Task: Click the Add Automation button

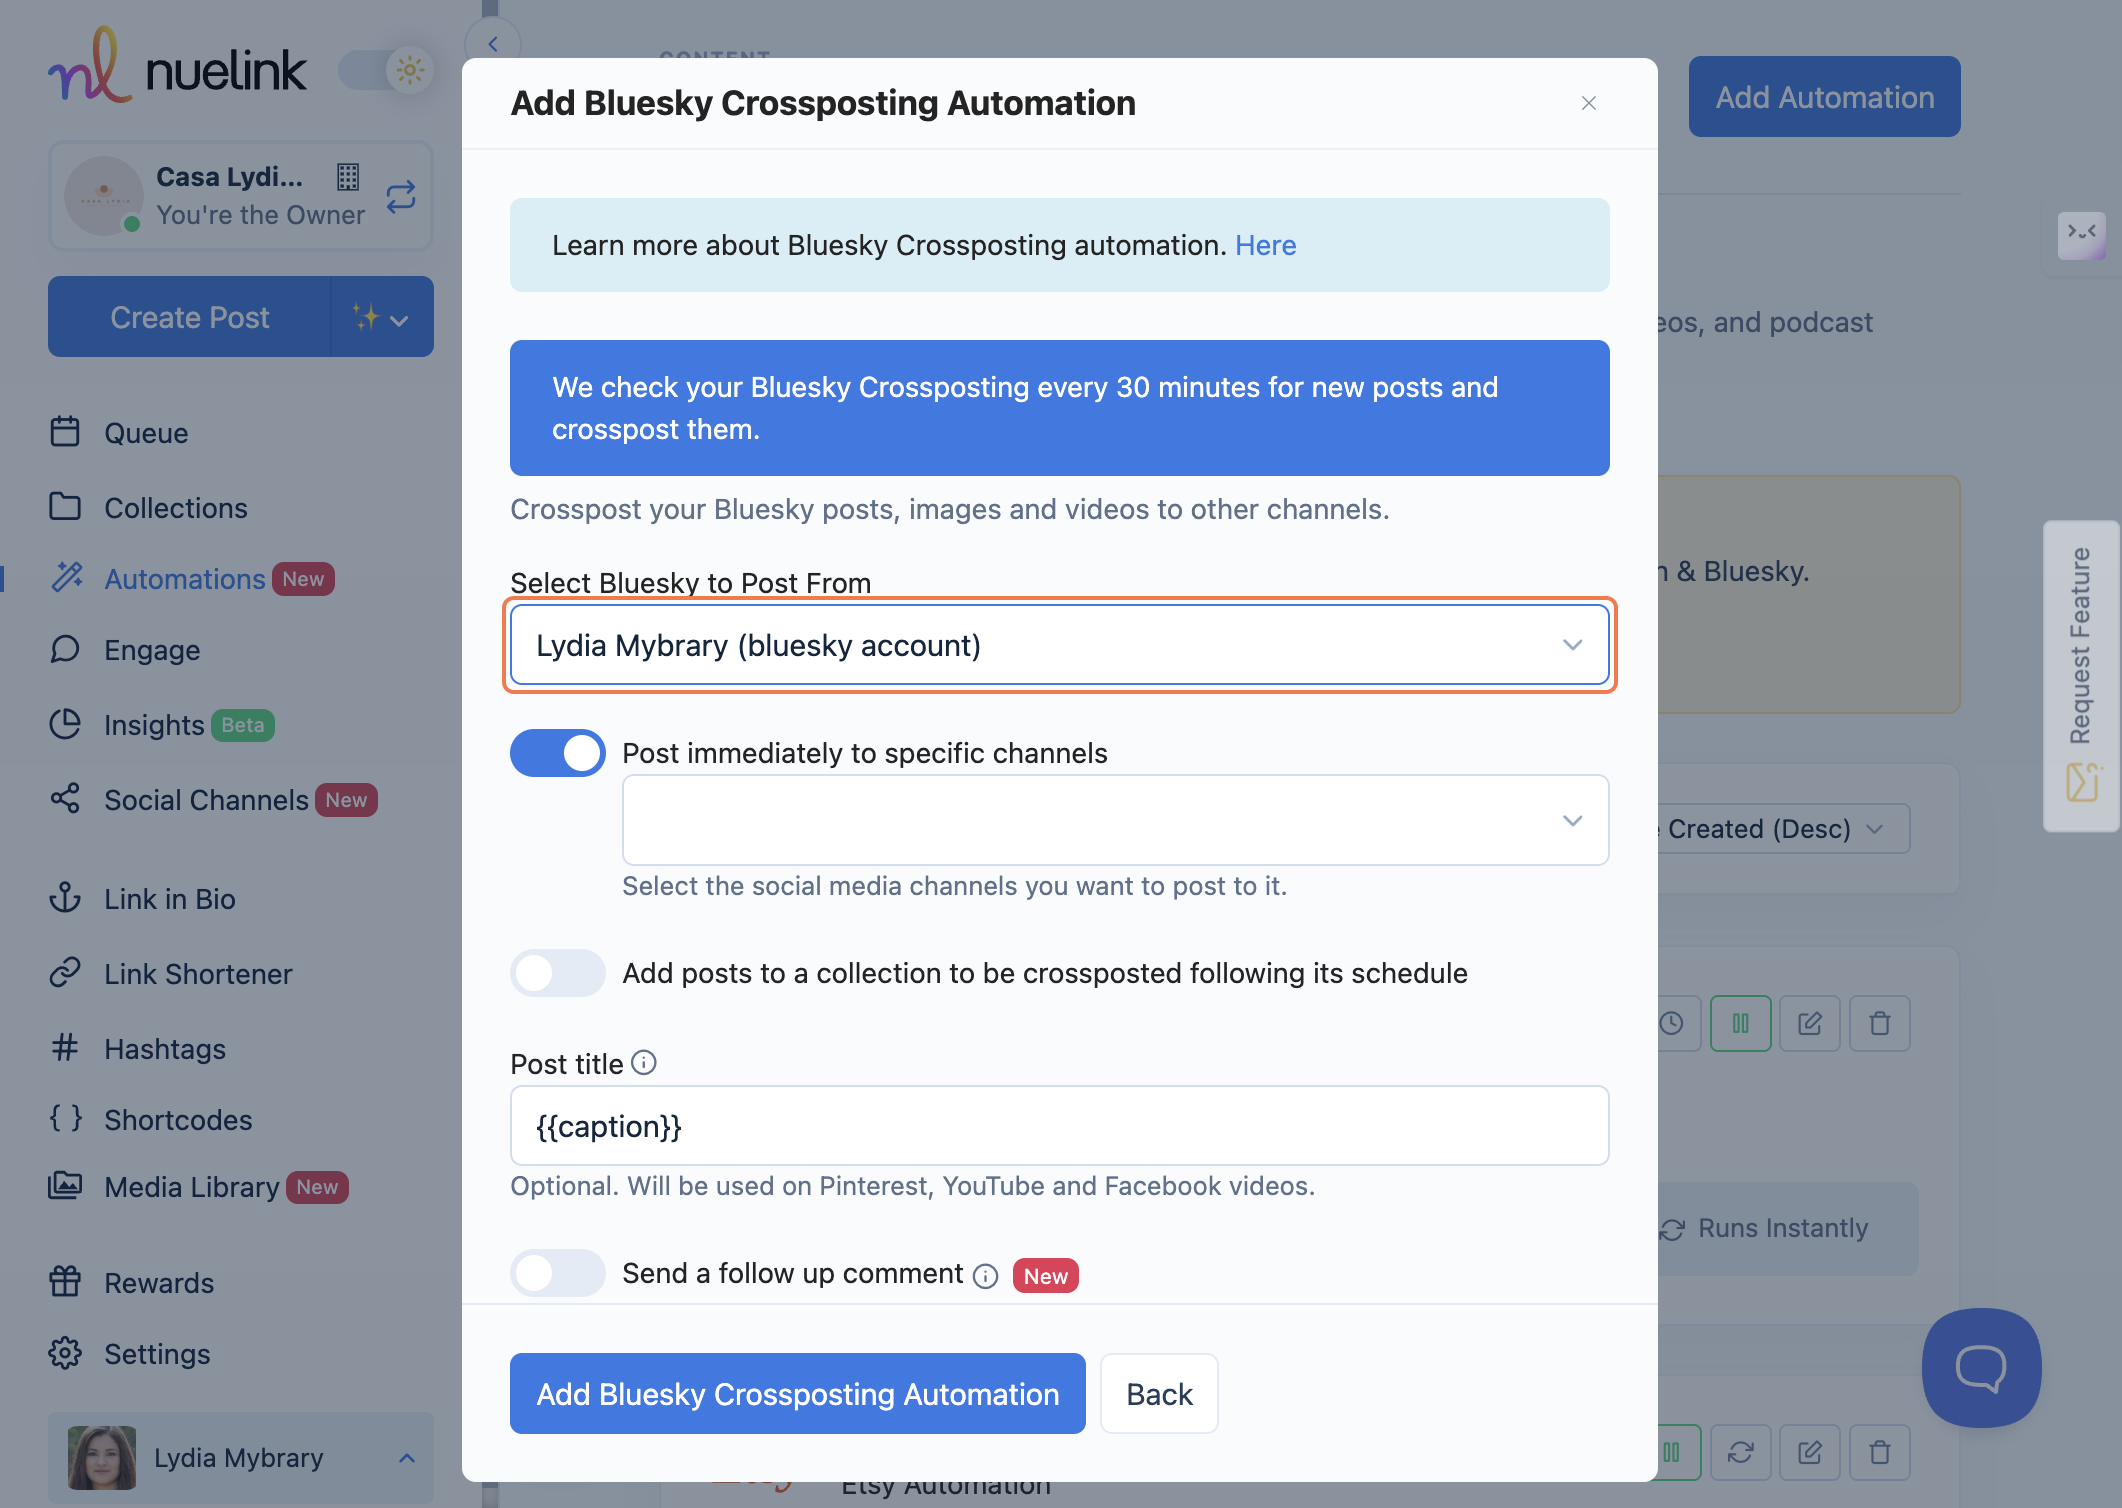Action: [x=1824, y=97]
